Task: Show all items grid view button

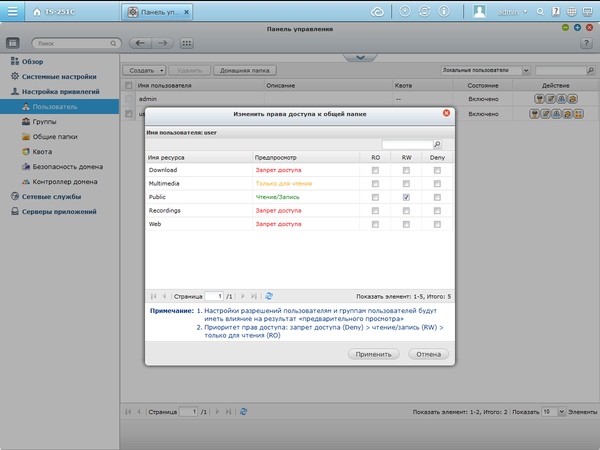Action: click(186, 43)
